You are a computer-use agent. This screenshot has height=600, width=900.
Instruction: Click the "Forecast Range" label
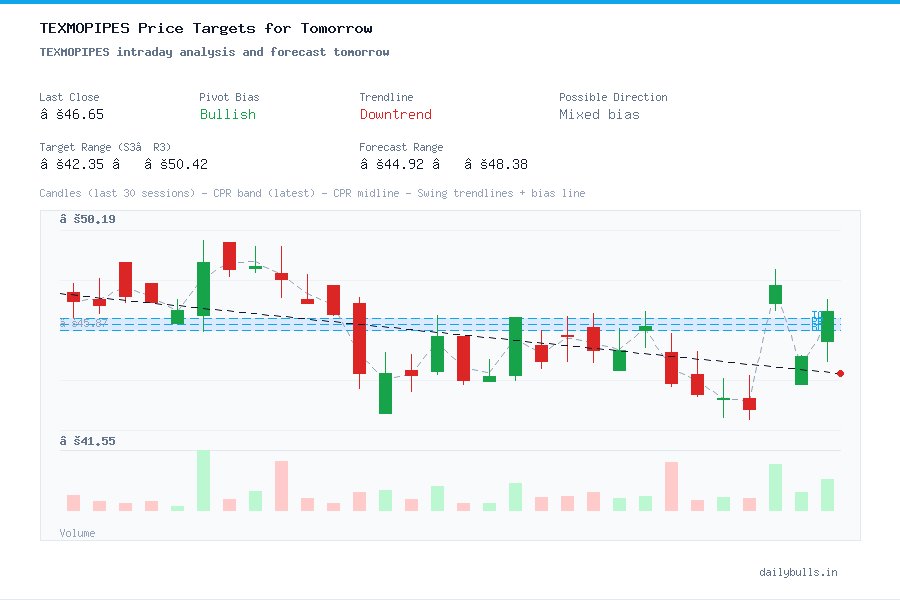(401, 147)
